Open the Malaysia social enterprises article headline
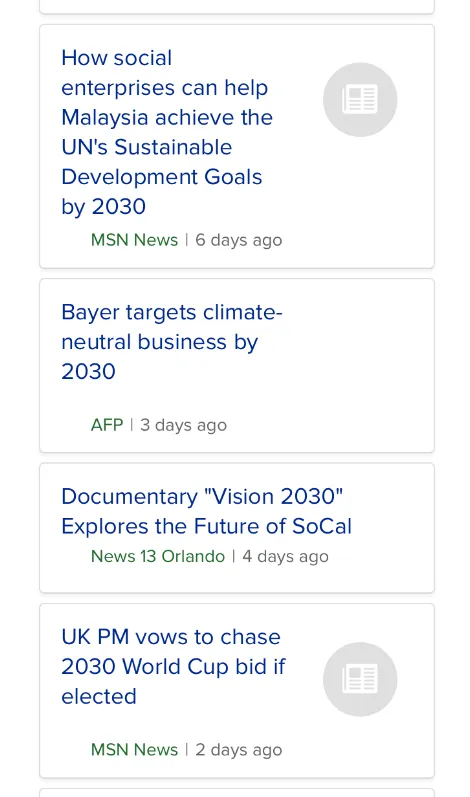This screenshot has height=797, width=470. pos(167,132)
